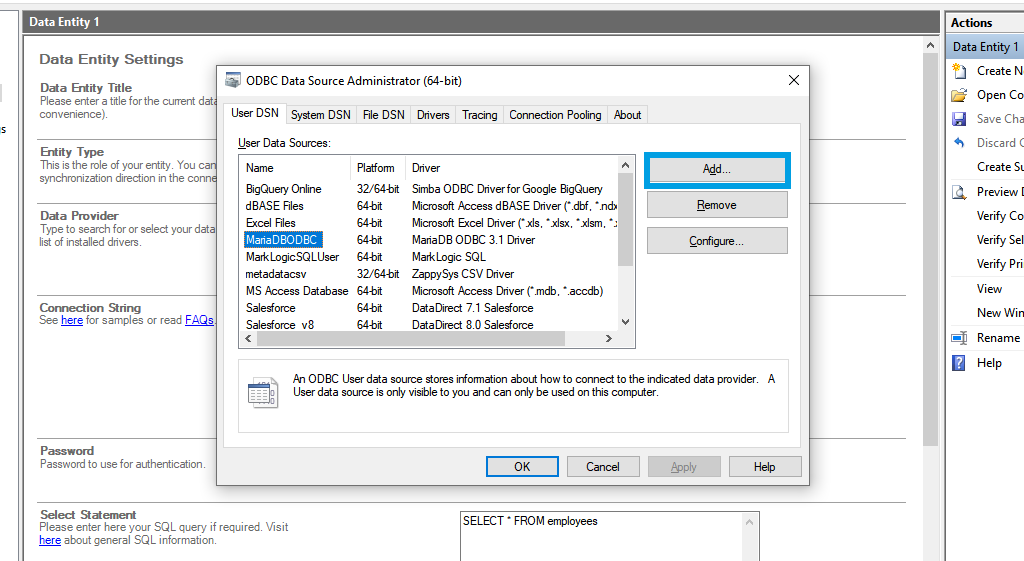The image size is (1024, 561).
Task: Click the horizontal scrollbar right arrow
Action: (x=608, y=339)
